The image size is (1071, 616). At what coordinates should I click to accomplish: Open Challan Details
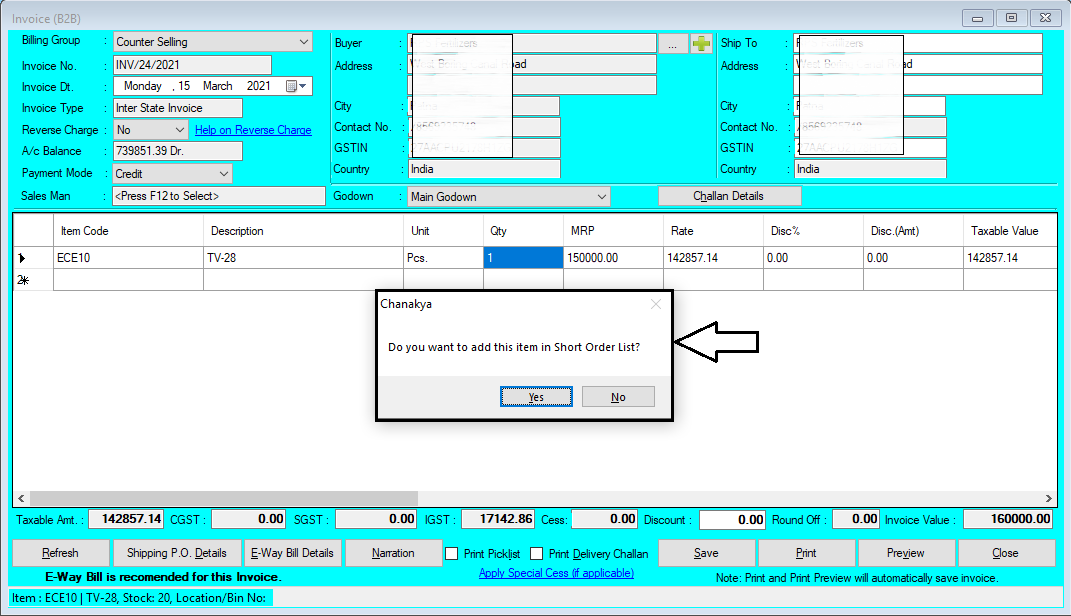[729, 195]
